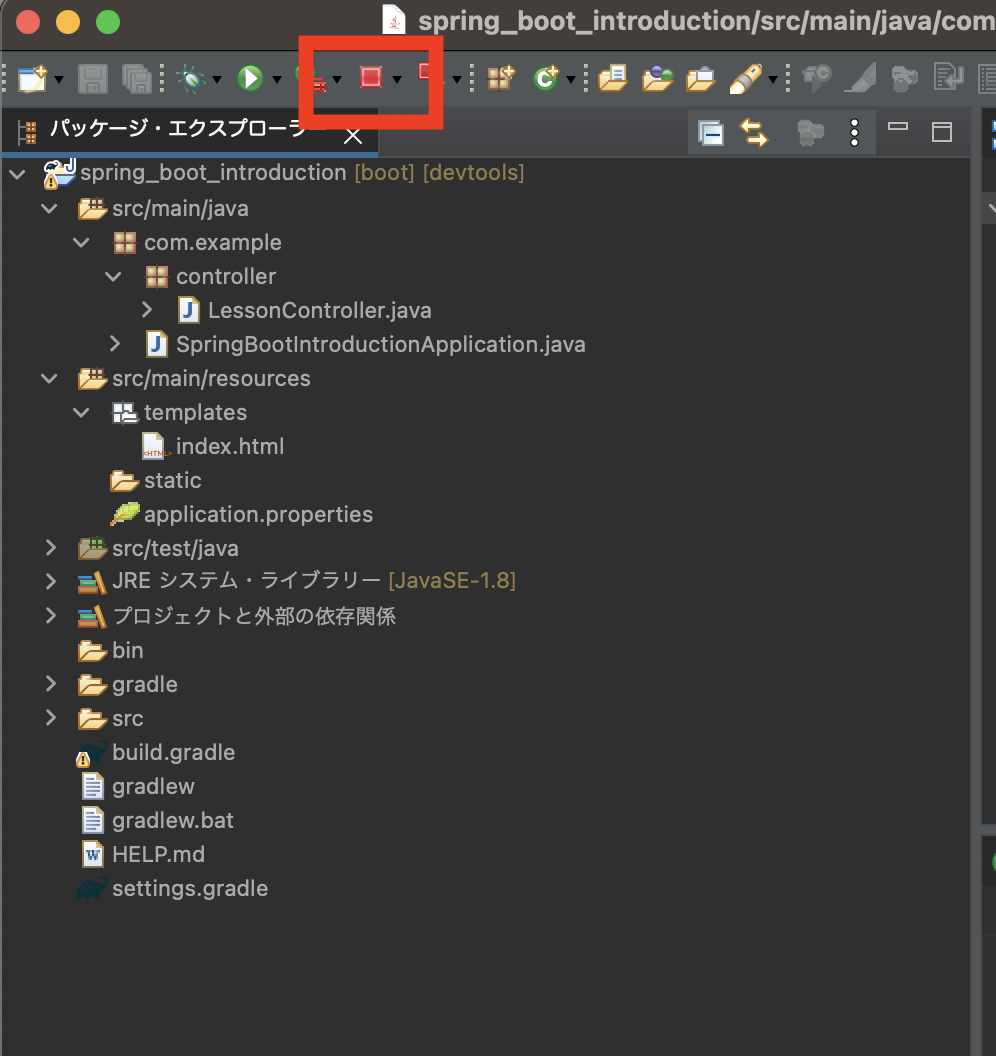Open the New wizard dropdown menu

coord(57,79)
